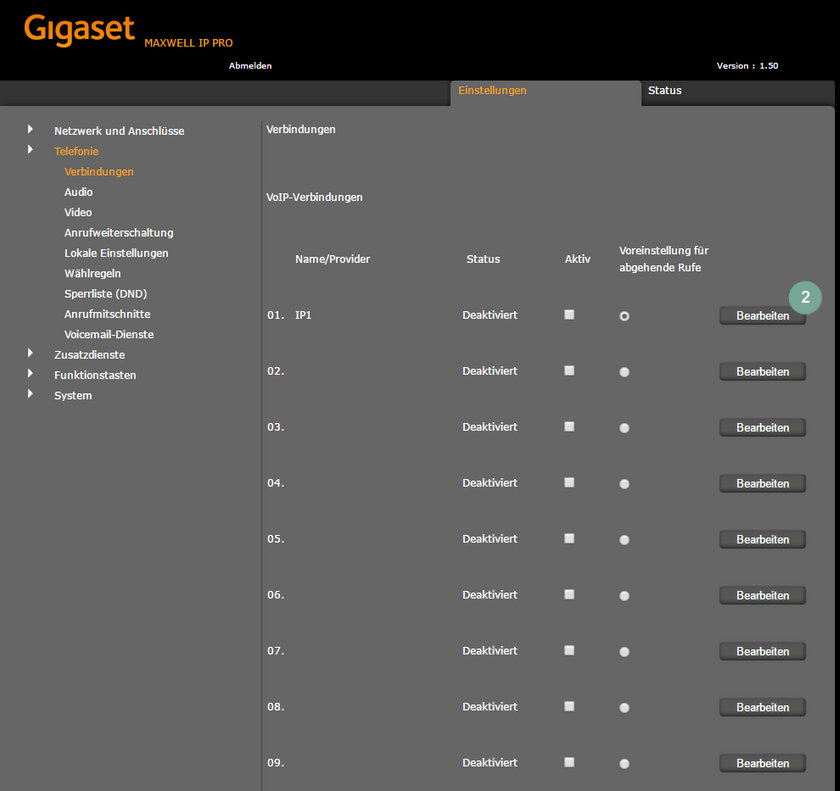The height and width of the screenshot is (791, 840).
Task: Click Bearbeiten for connection 05
Action: (x=762, y=539)
